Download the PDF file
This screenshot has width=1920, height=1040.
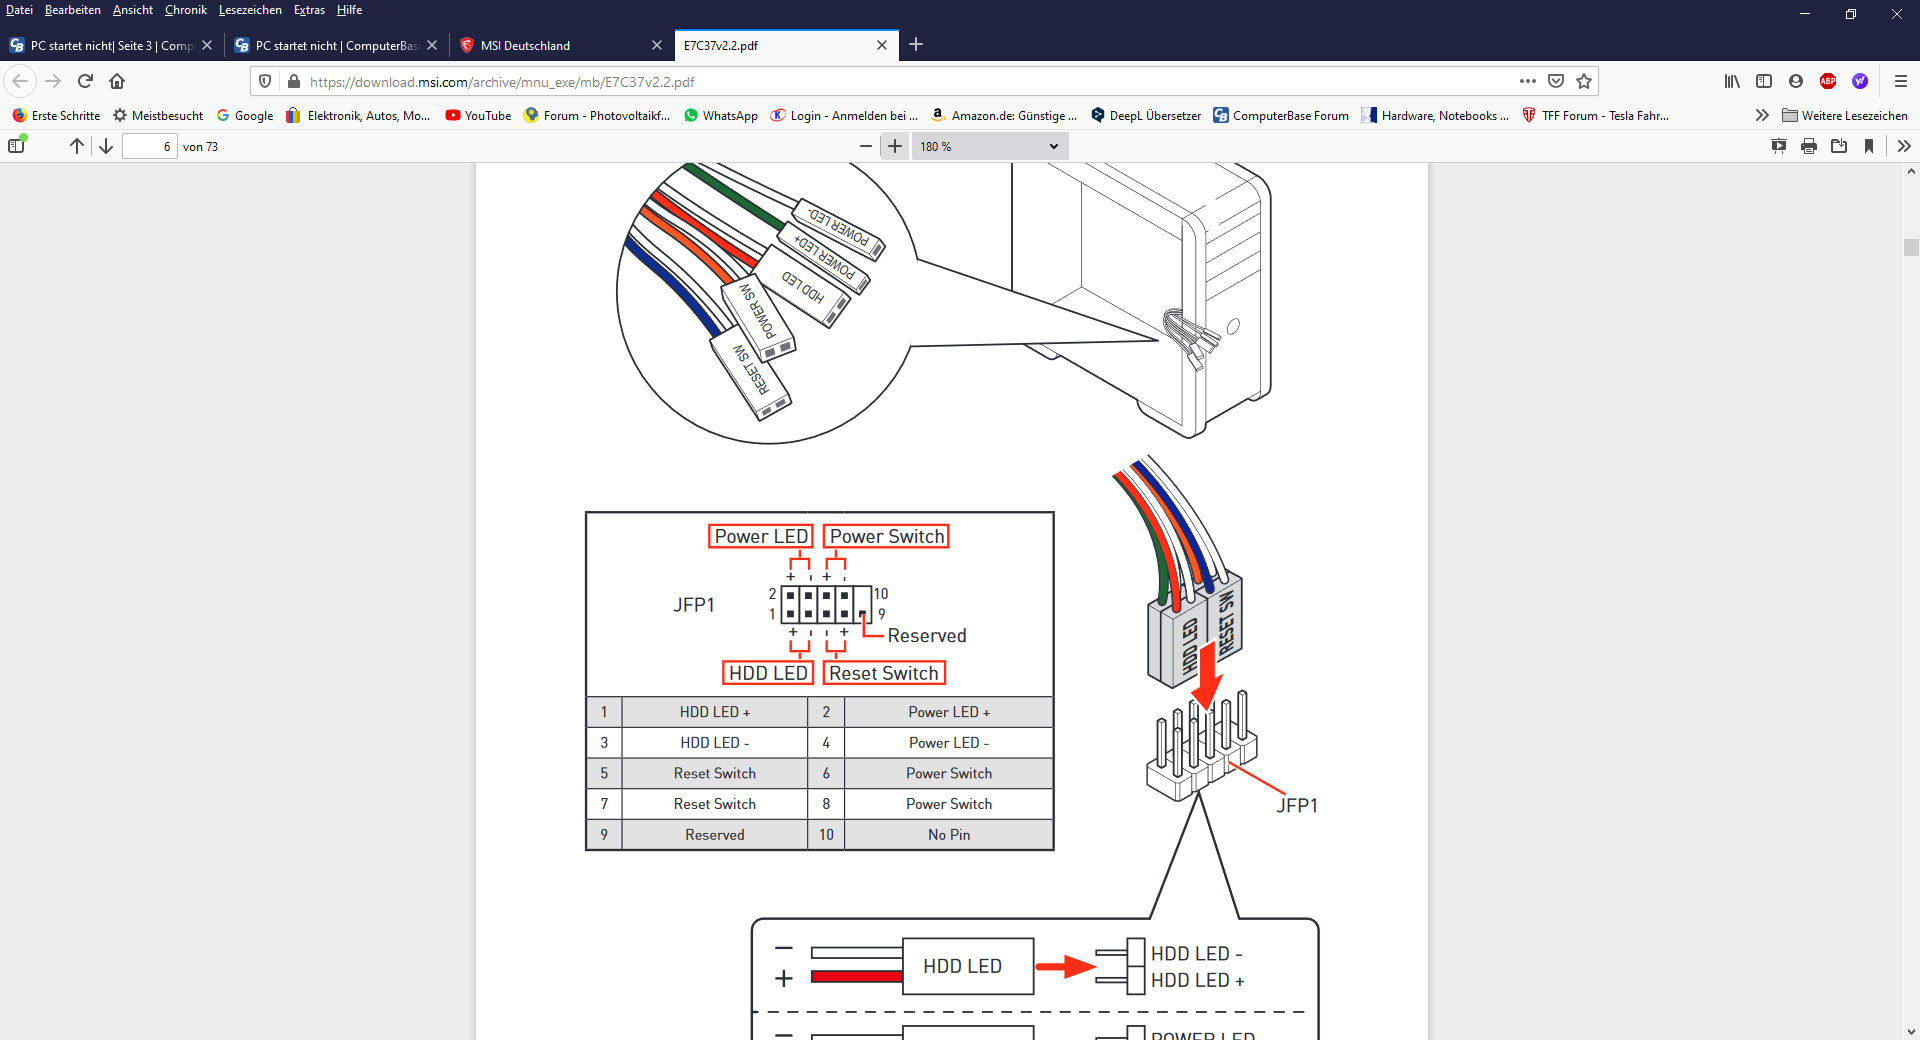point(1839,146)
